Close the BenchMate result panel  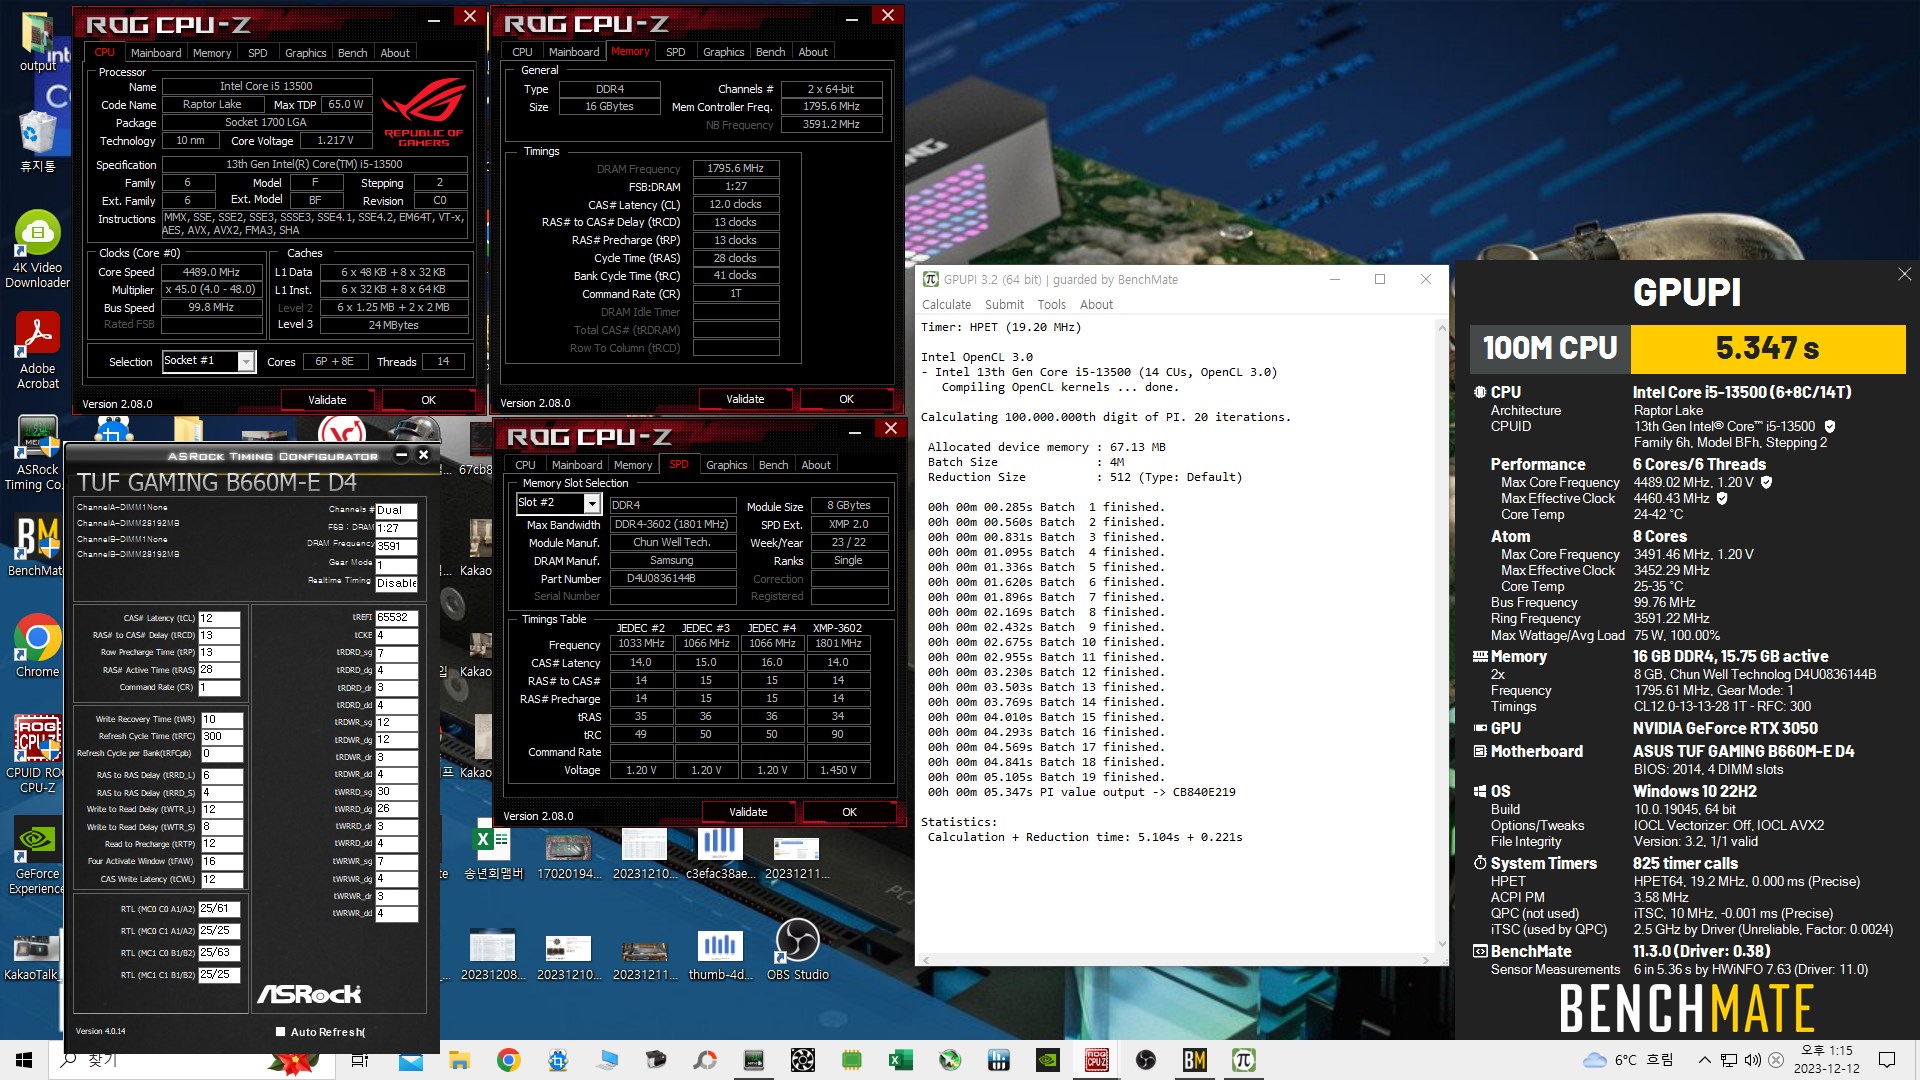tap(1904, 274)
